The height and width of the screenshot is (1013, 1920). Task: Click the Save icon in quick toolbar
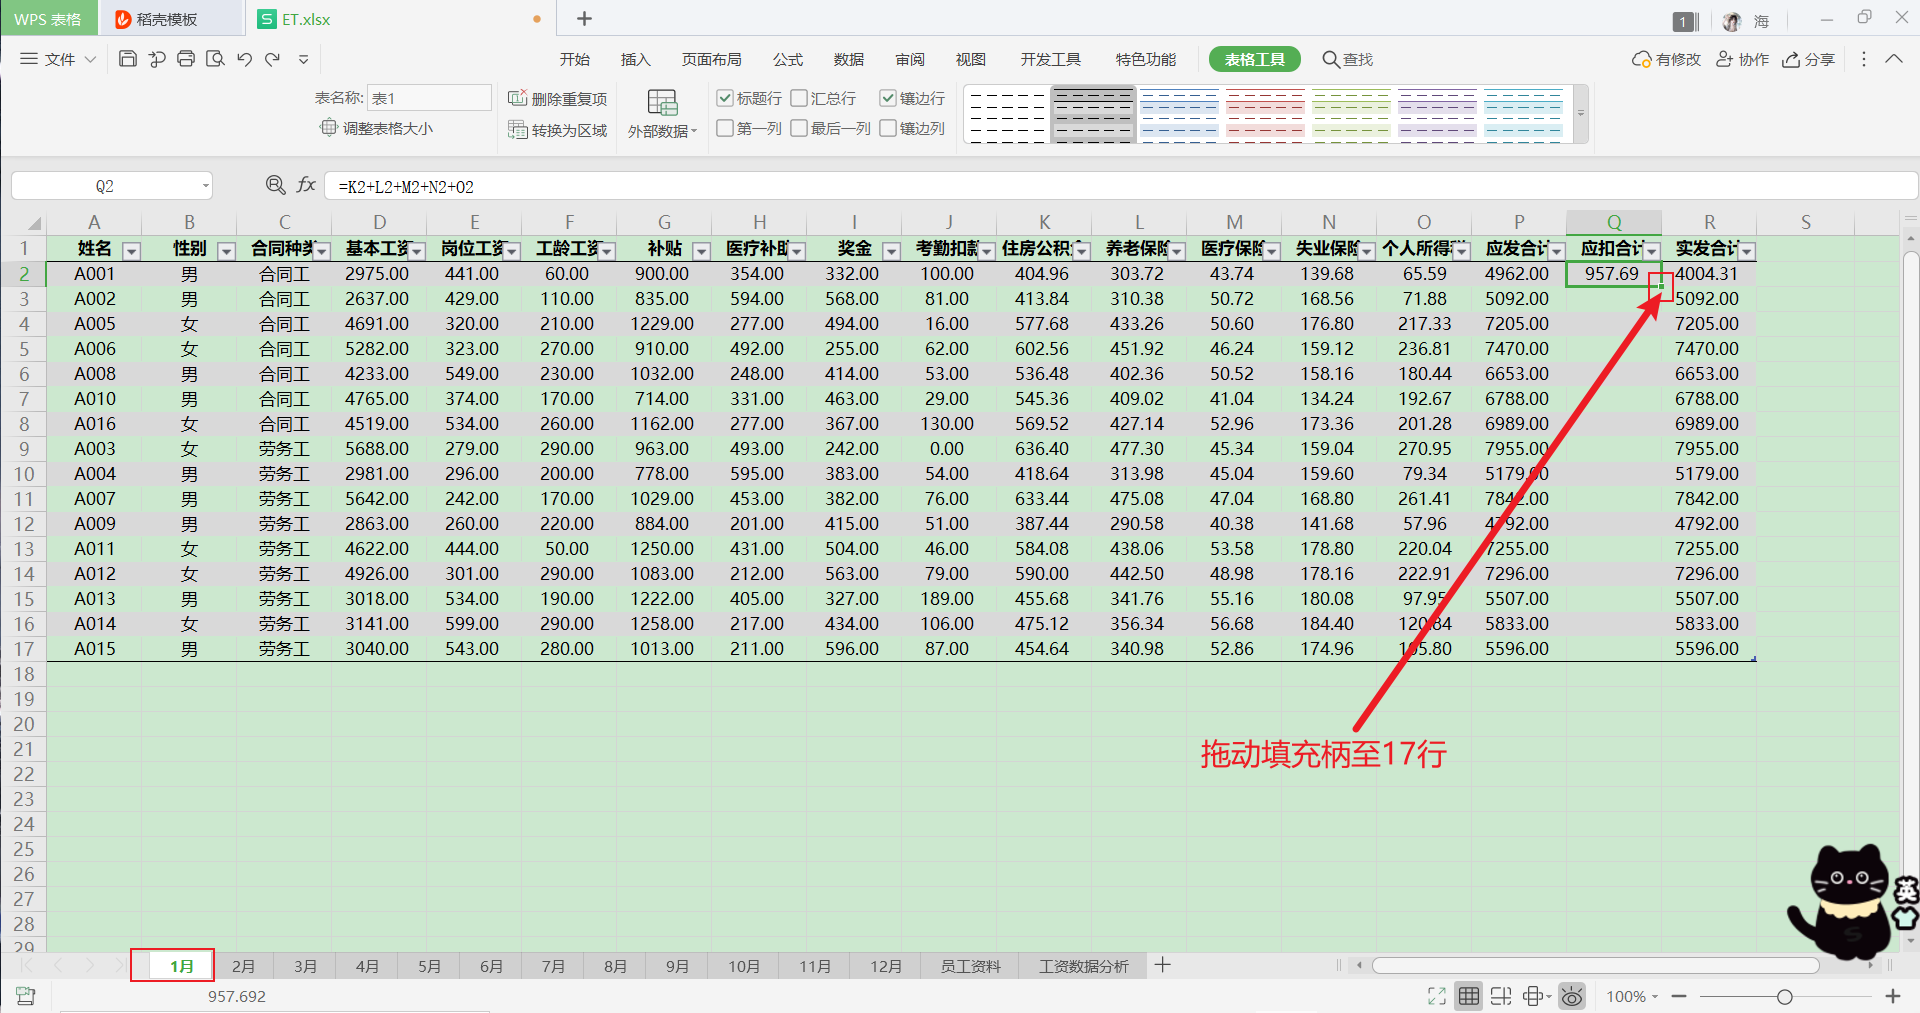point(127,59)
